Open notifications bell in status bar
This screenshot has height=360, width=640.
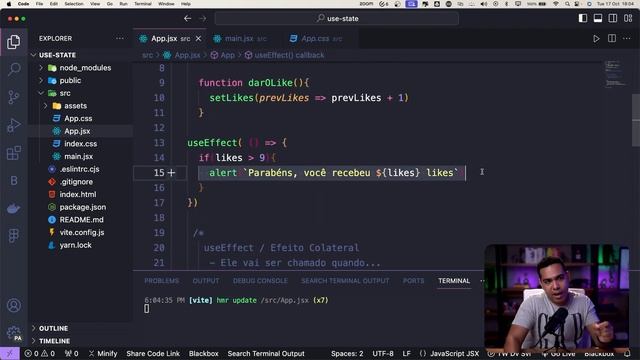(x=627, y=353)
